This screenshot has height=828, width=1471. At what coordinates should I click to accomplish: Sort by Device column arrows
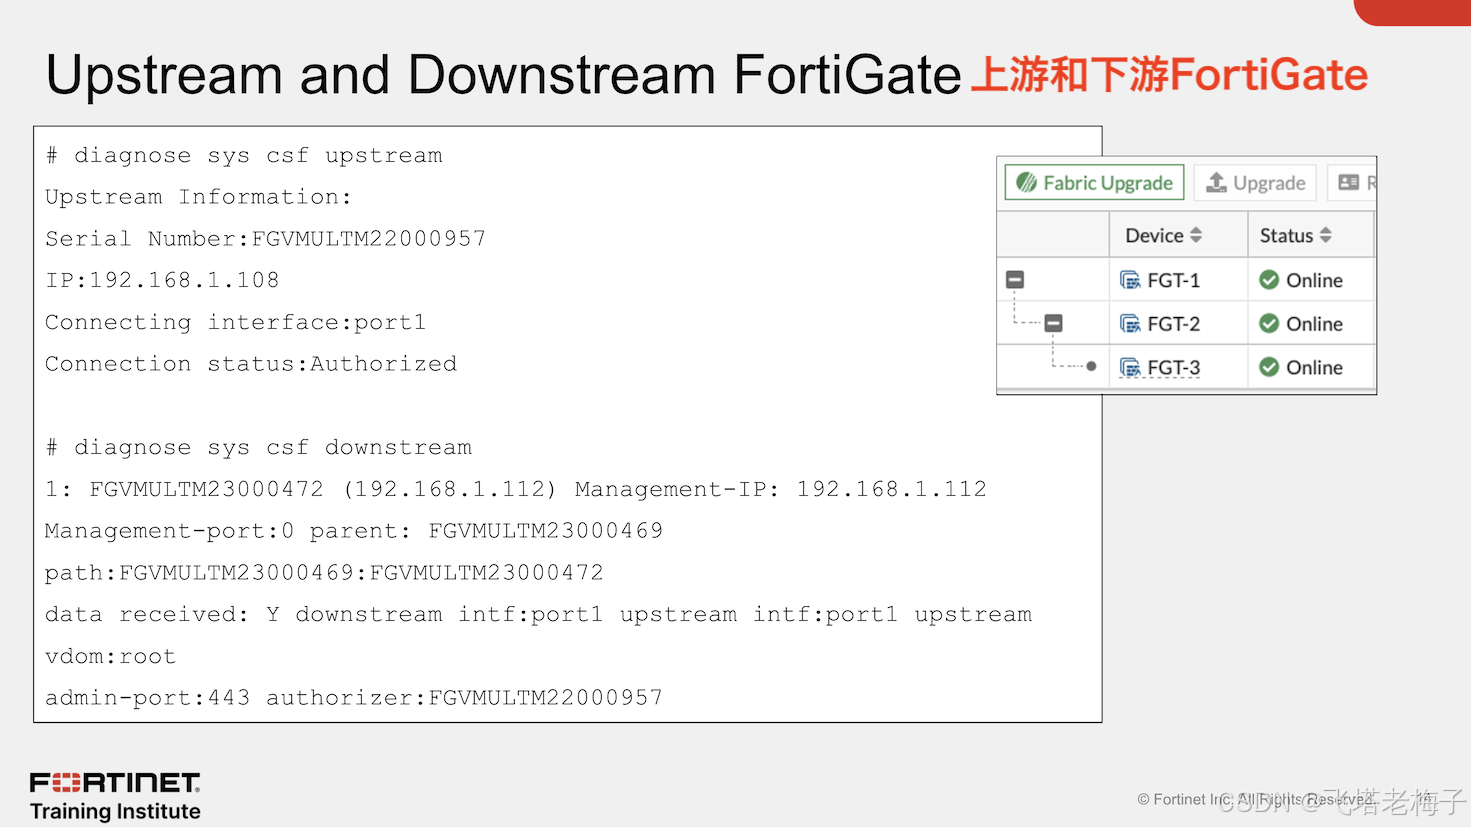point(1196,235)
